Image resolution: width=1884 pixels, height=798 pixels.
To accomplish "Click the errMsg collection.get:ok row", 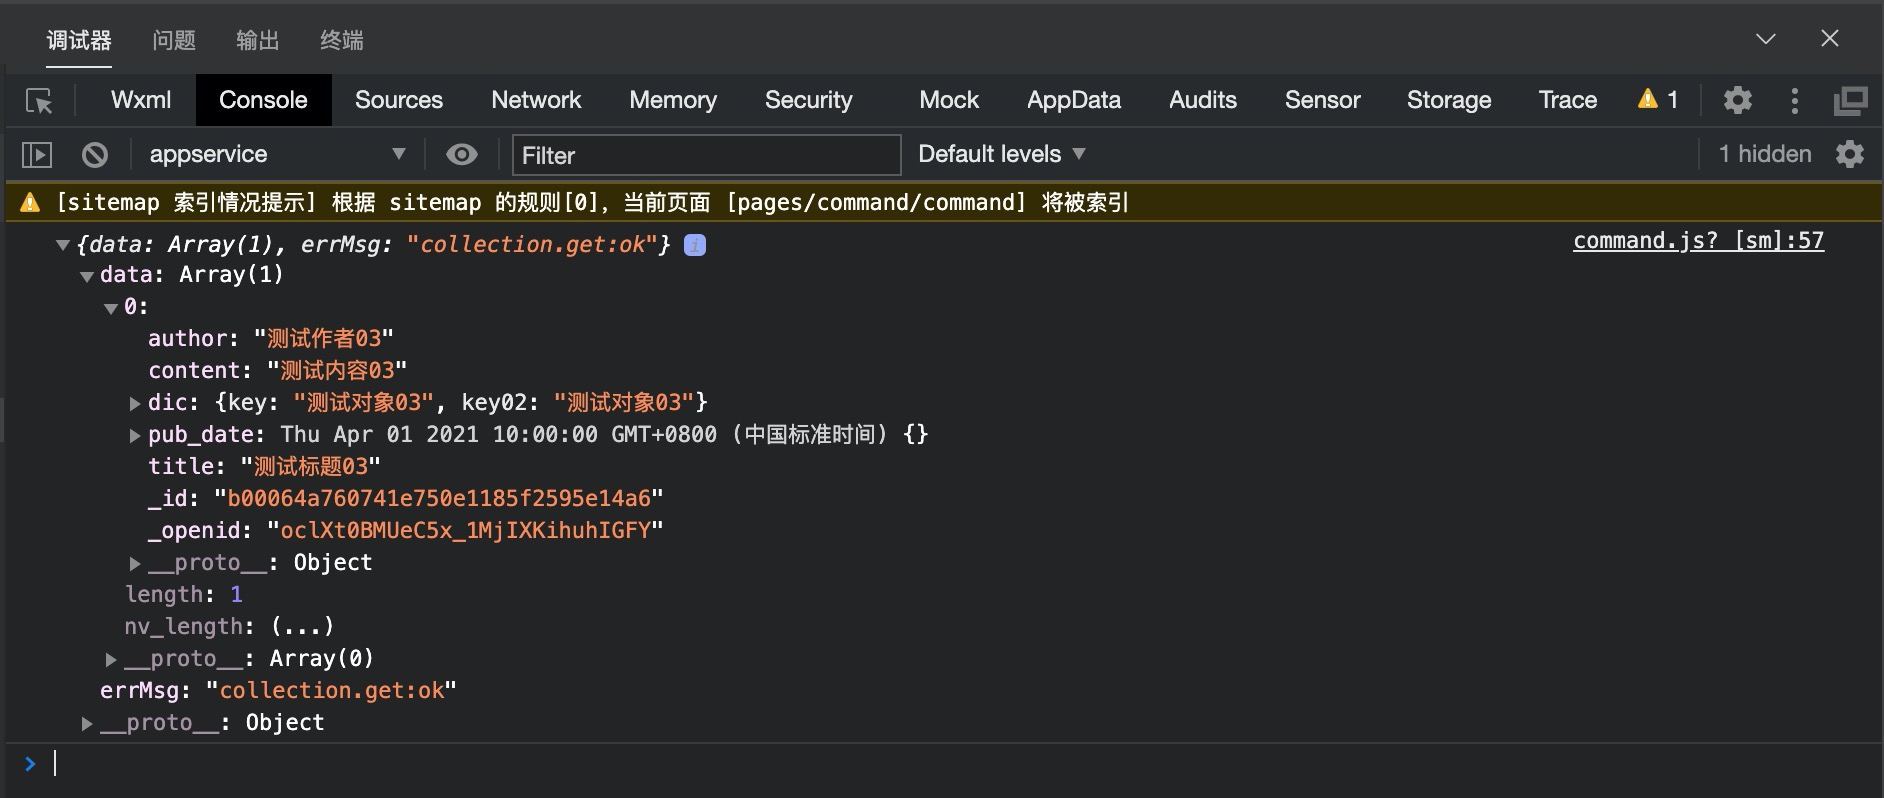I will tap(278, 691).
